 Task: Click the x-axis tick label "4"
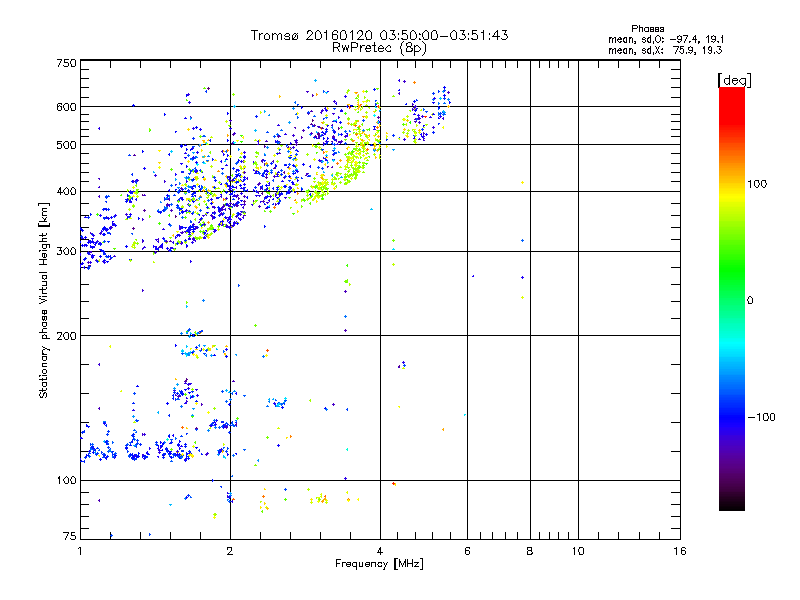click(380, 551)
